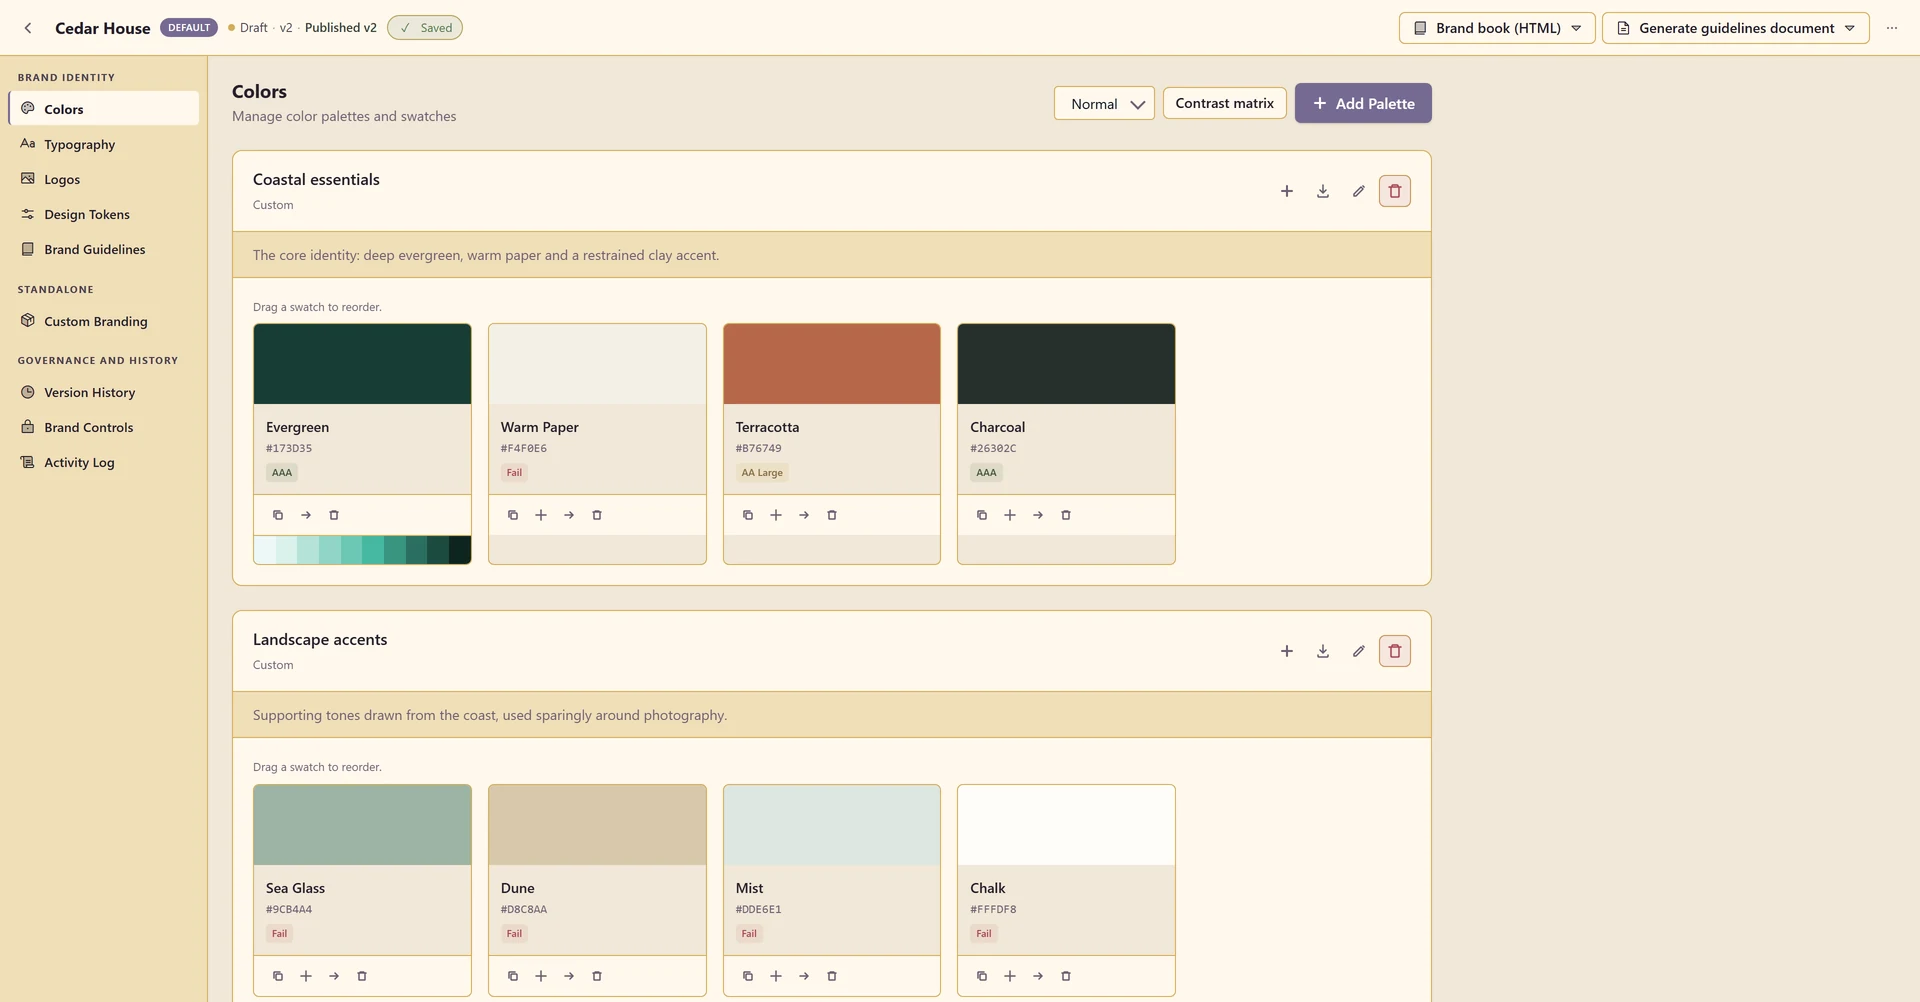Image resolution: width=1920 pixels, height=1002 pixels.
Task: Open the Normal vision mode dropdown
Action: point(1104,103)
